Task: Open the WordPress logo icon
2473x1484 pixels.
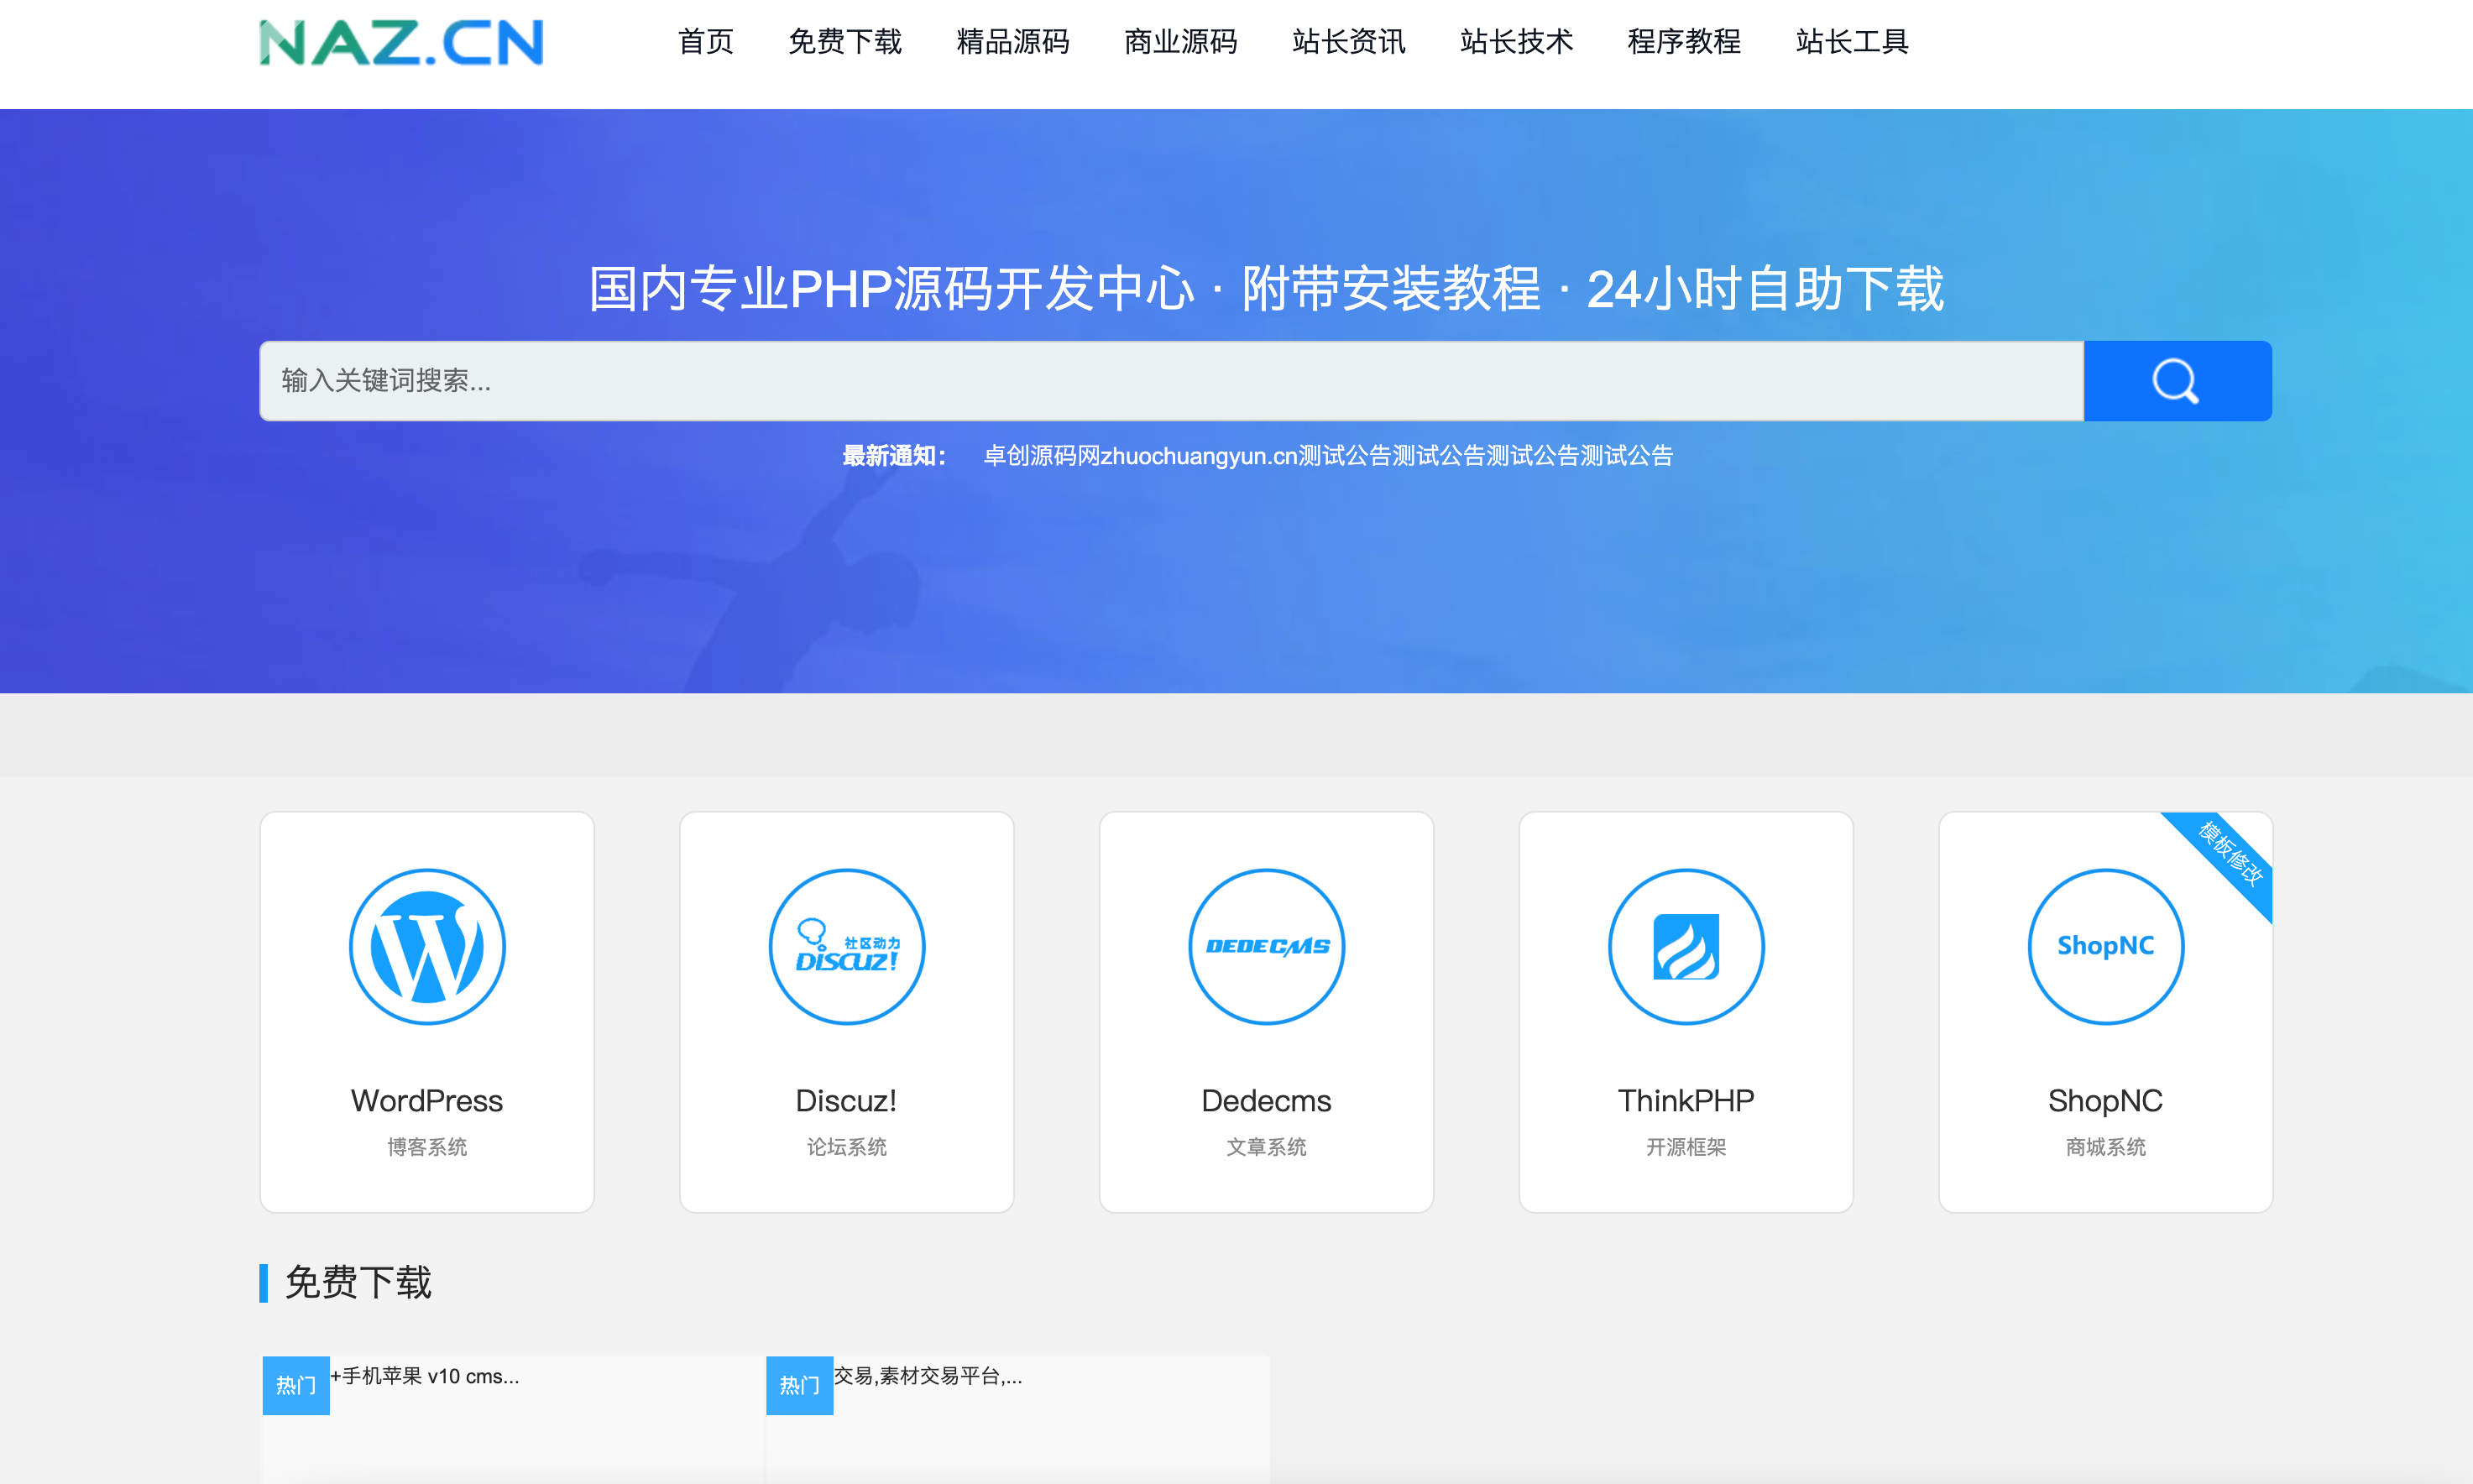Action: click(x=427, y=946)
